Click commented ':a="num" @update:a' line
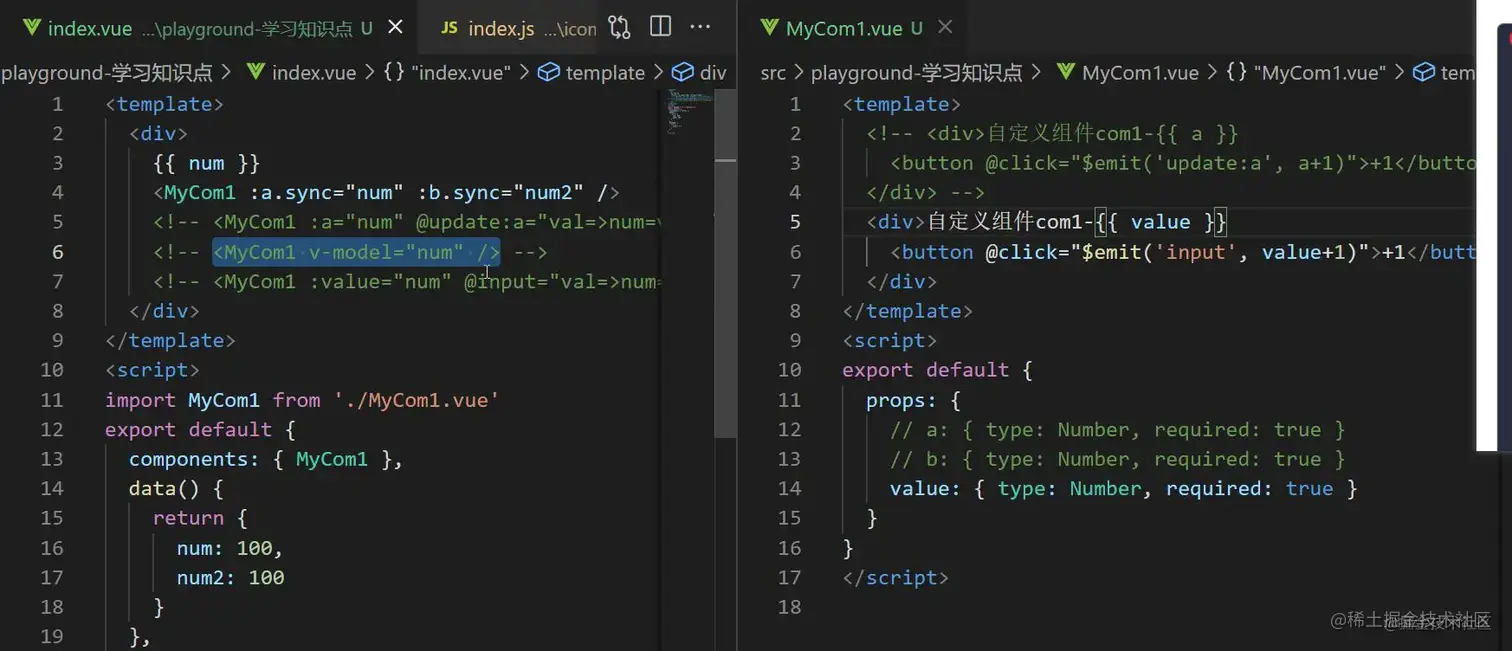This screenshot has height=651, width=1512. point(407,222)
